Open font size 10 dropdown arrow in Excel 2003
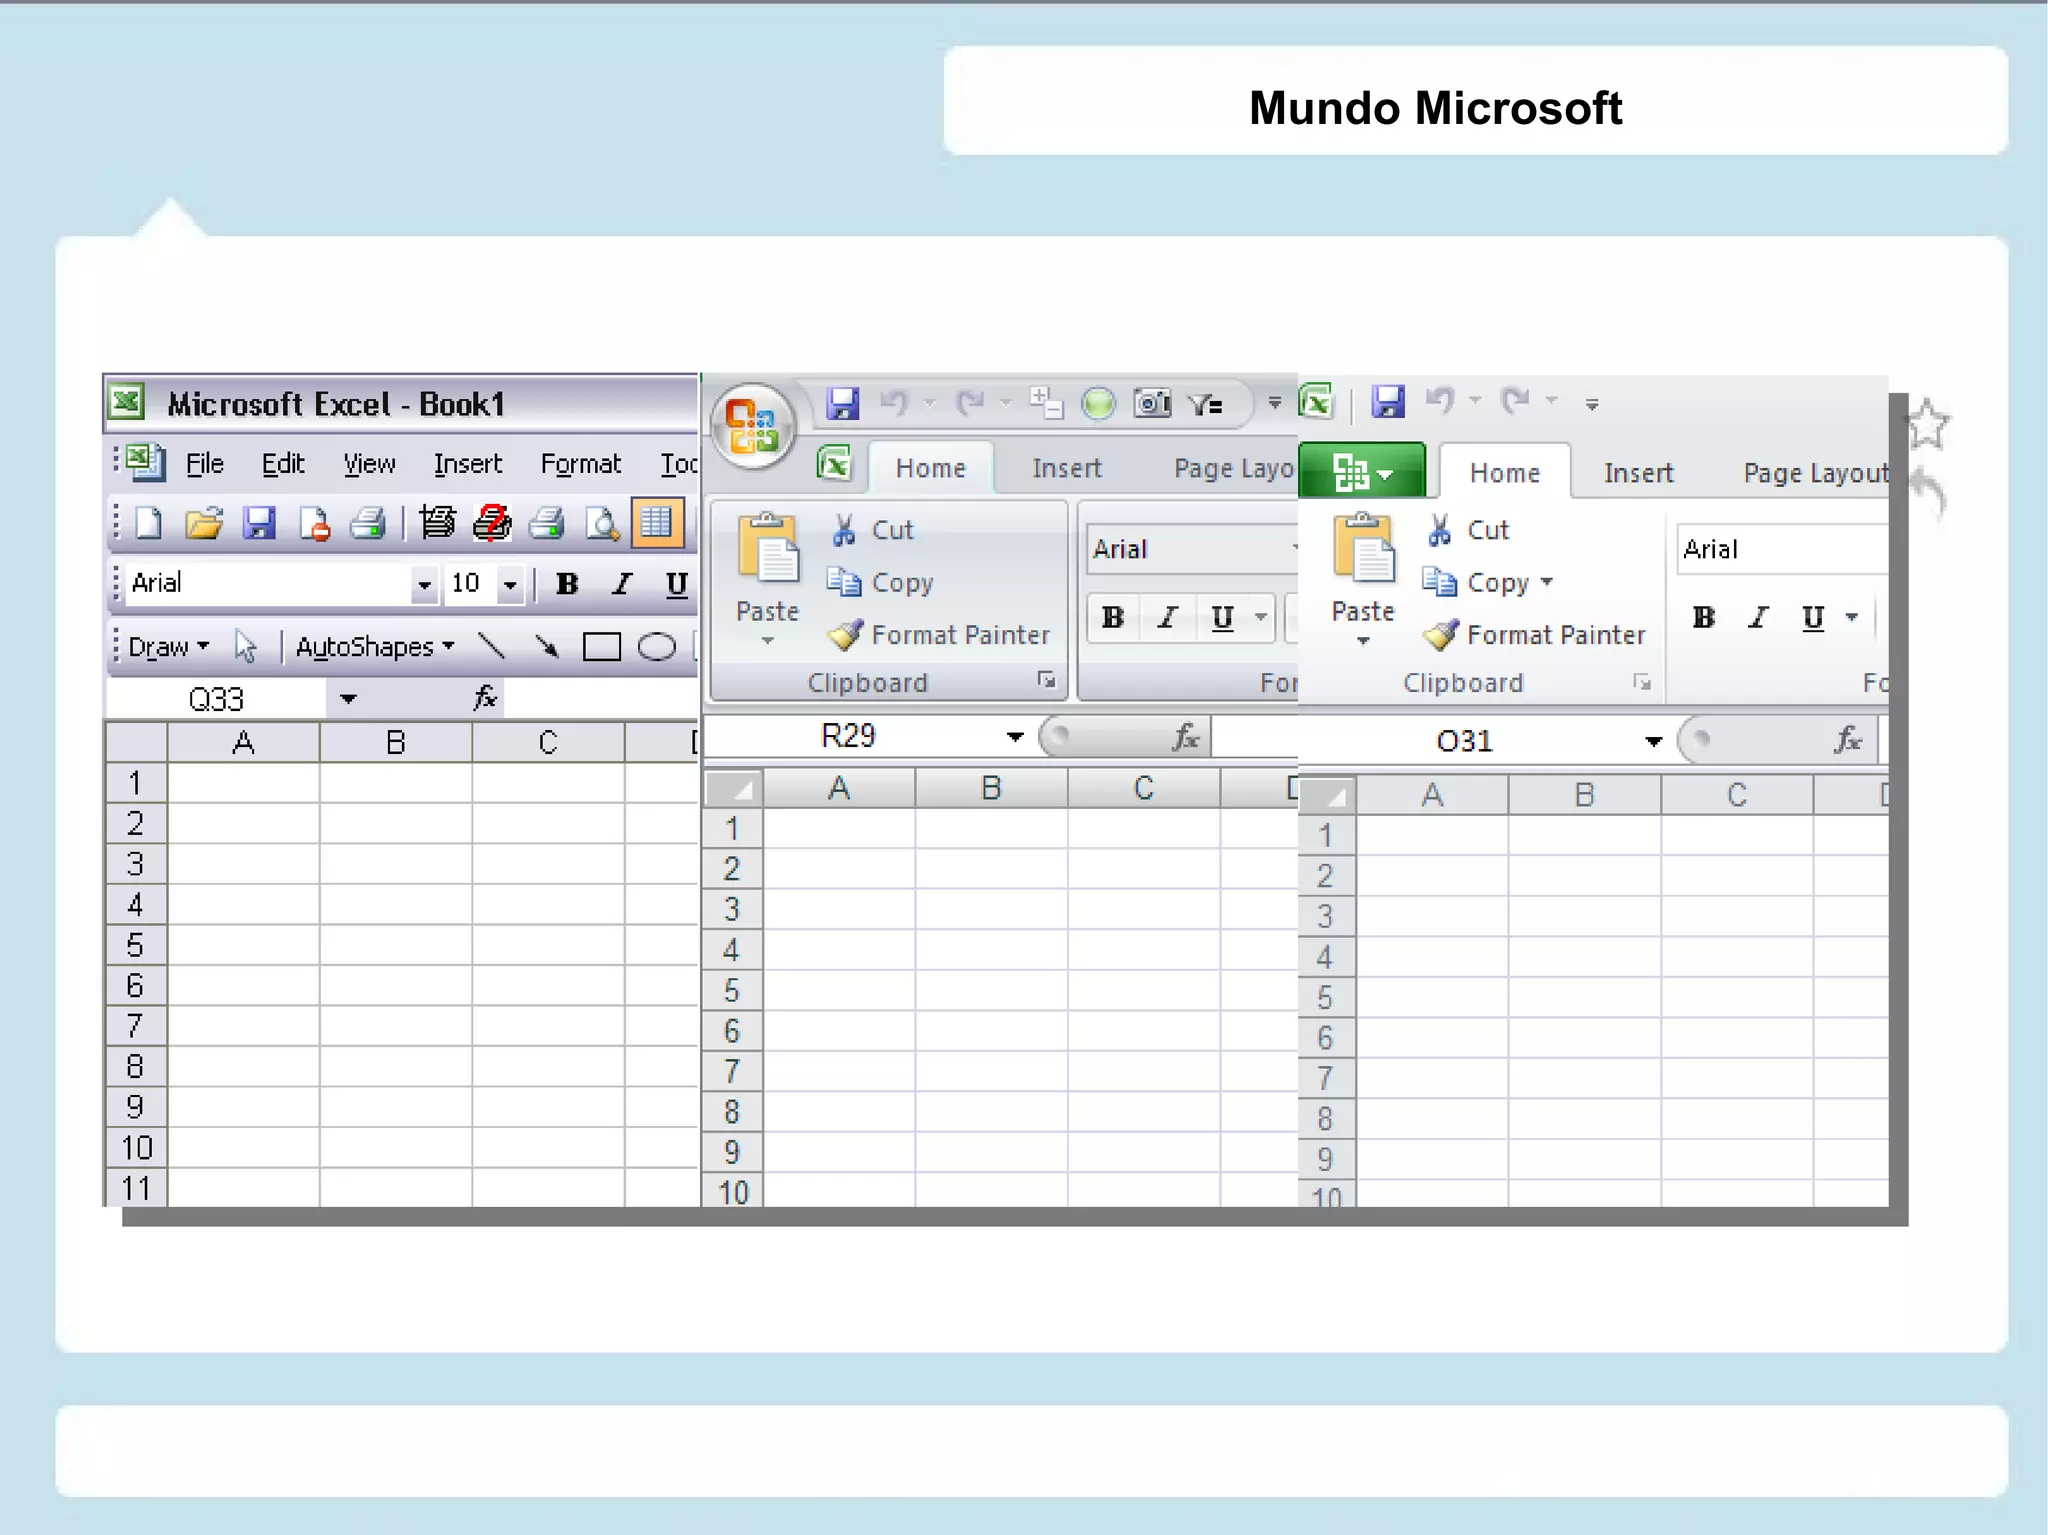The image size is (2048, 1535). [x=510, y=584]
